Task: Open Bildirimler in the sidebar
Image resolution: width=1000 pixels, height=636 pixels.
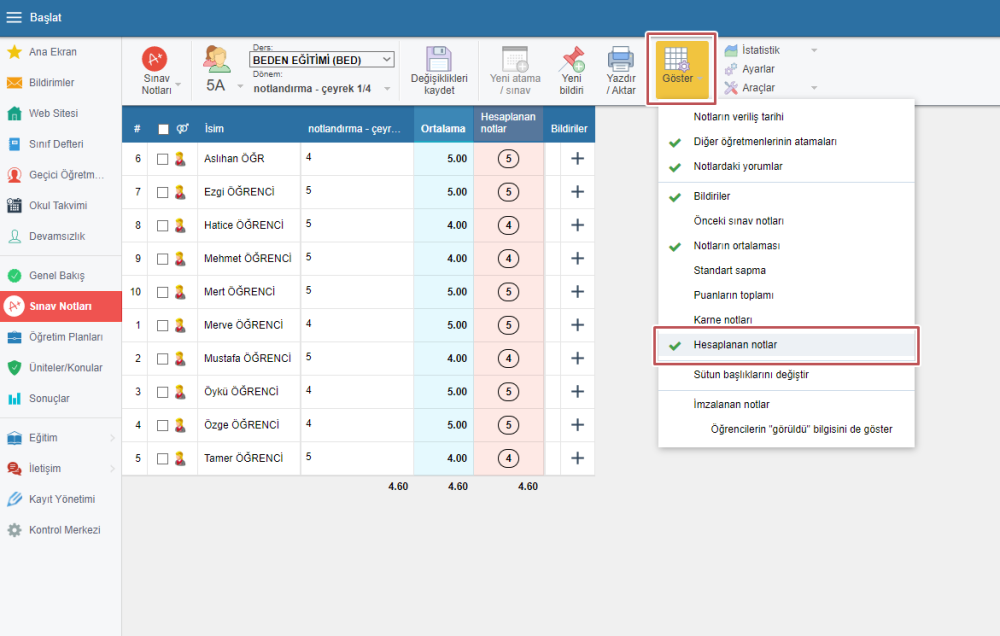Action: pos(52,83)
